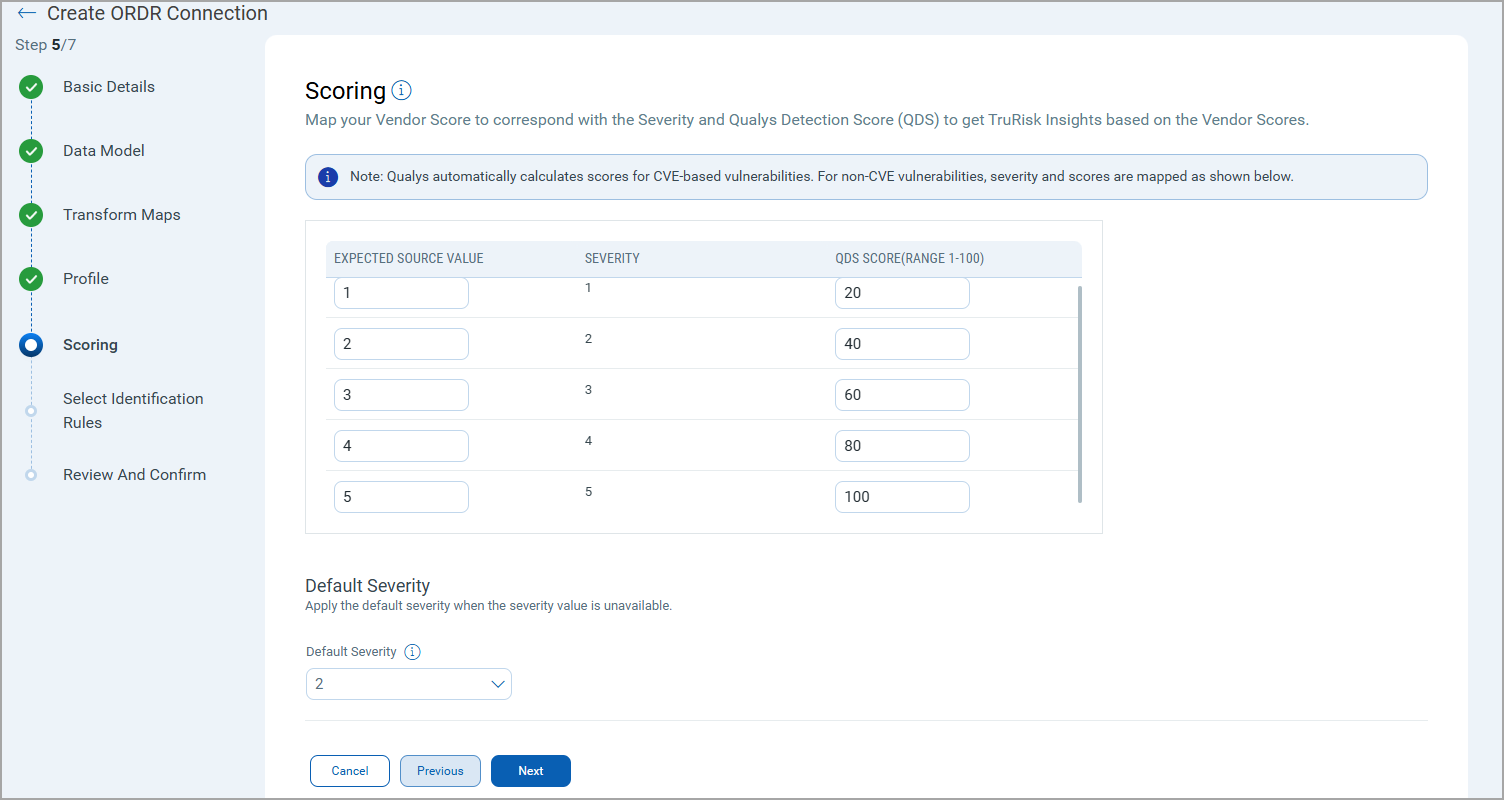The height and width of the screenshot is (800, 1504).
Task: Click the info icon next to Scoring heading
Action: tap(401, 91)
